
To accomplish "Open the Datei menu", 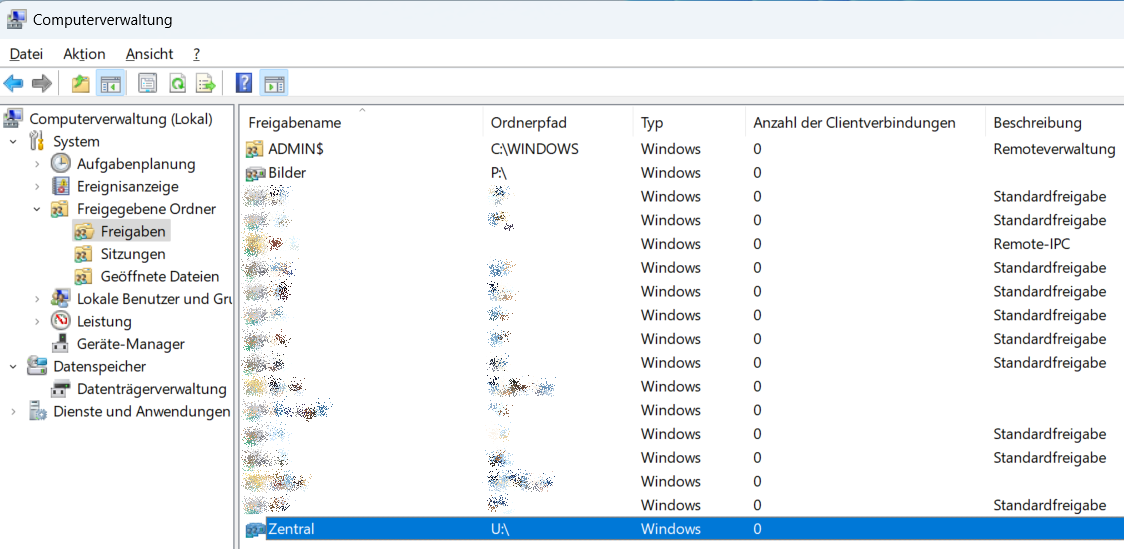I will coord(27,54).
